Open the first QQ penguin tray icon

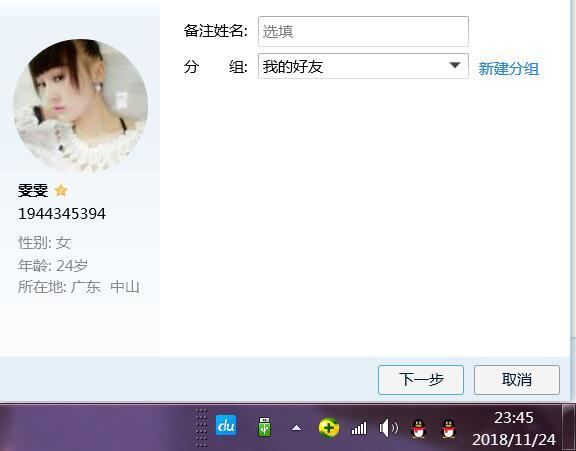tap(418, 429)
